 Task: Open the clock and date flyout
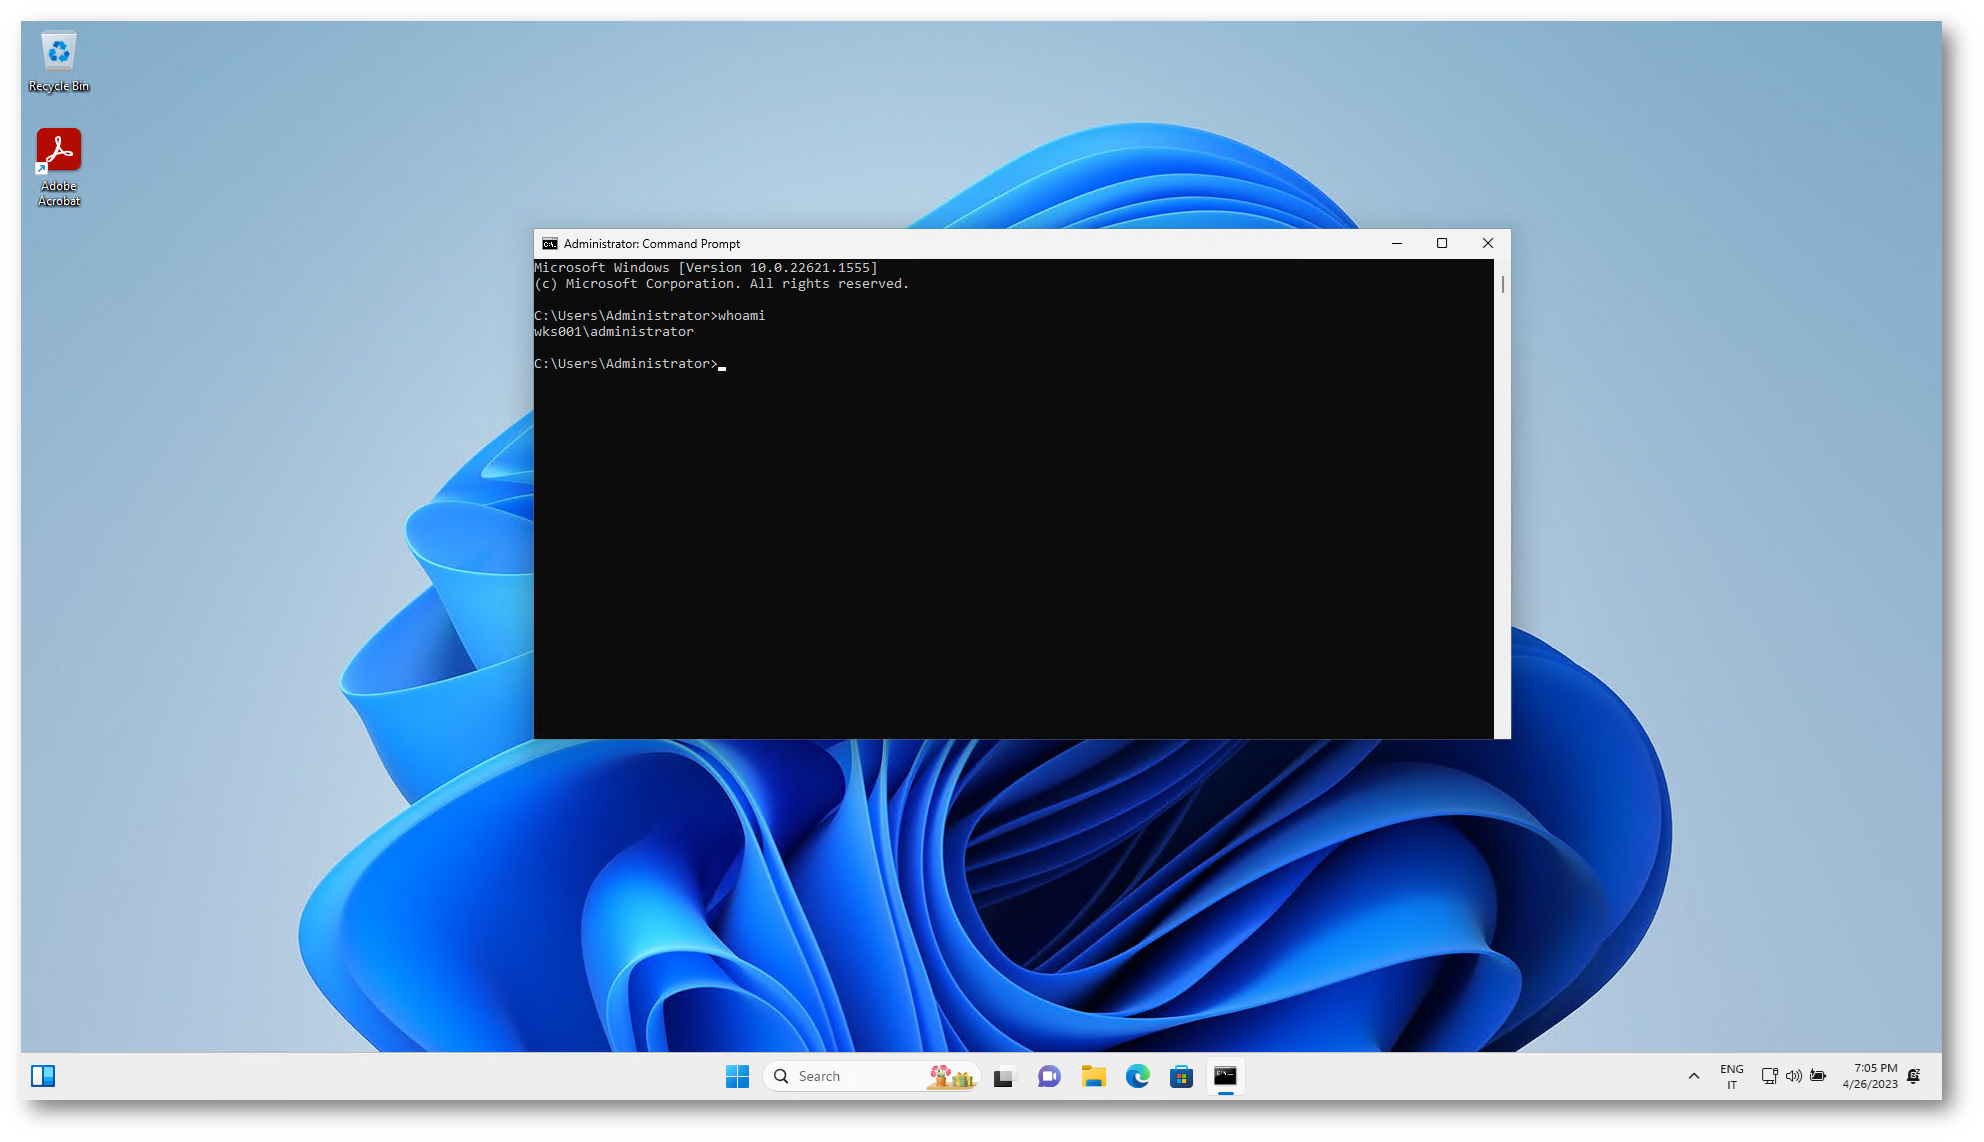(1869, 1076)
